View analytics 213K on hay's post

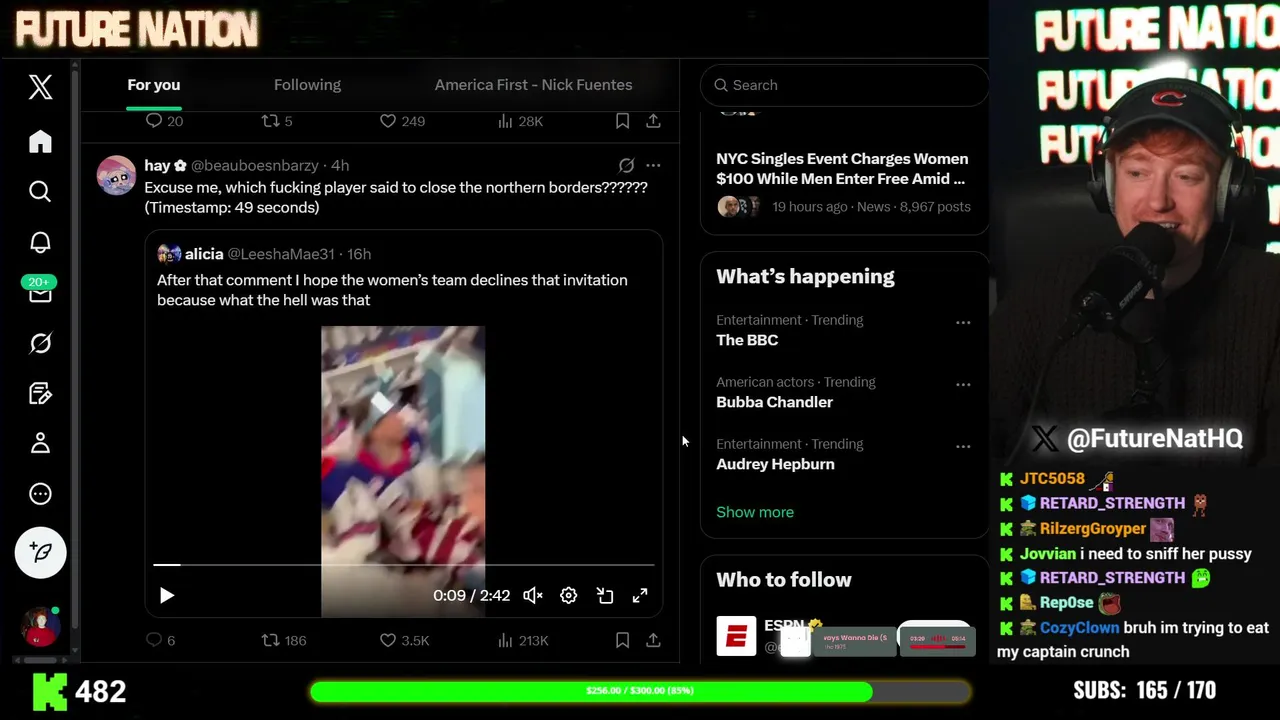point(523,640)
